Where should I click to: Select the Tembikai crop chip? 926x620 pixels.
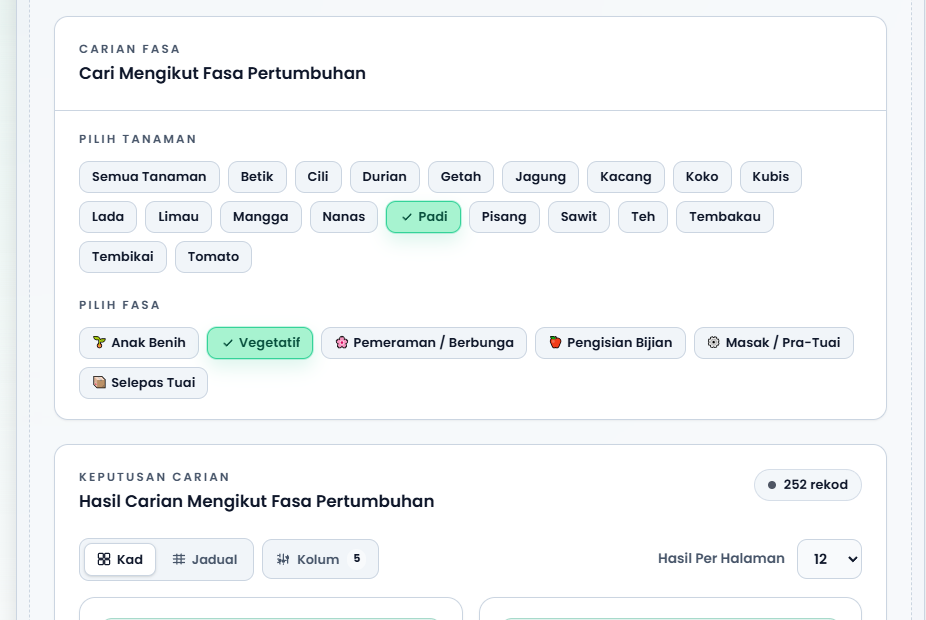click(x=123, y=257)
